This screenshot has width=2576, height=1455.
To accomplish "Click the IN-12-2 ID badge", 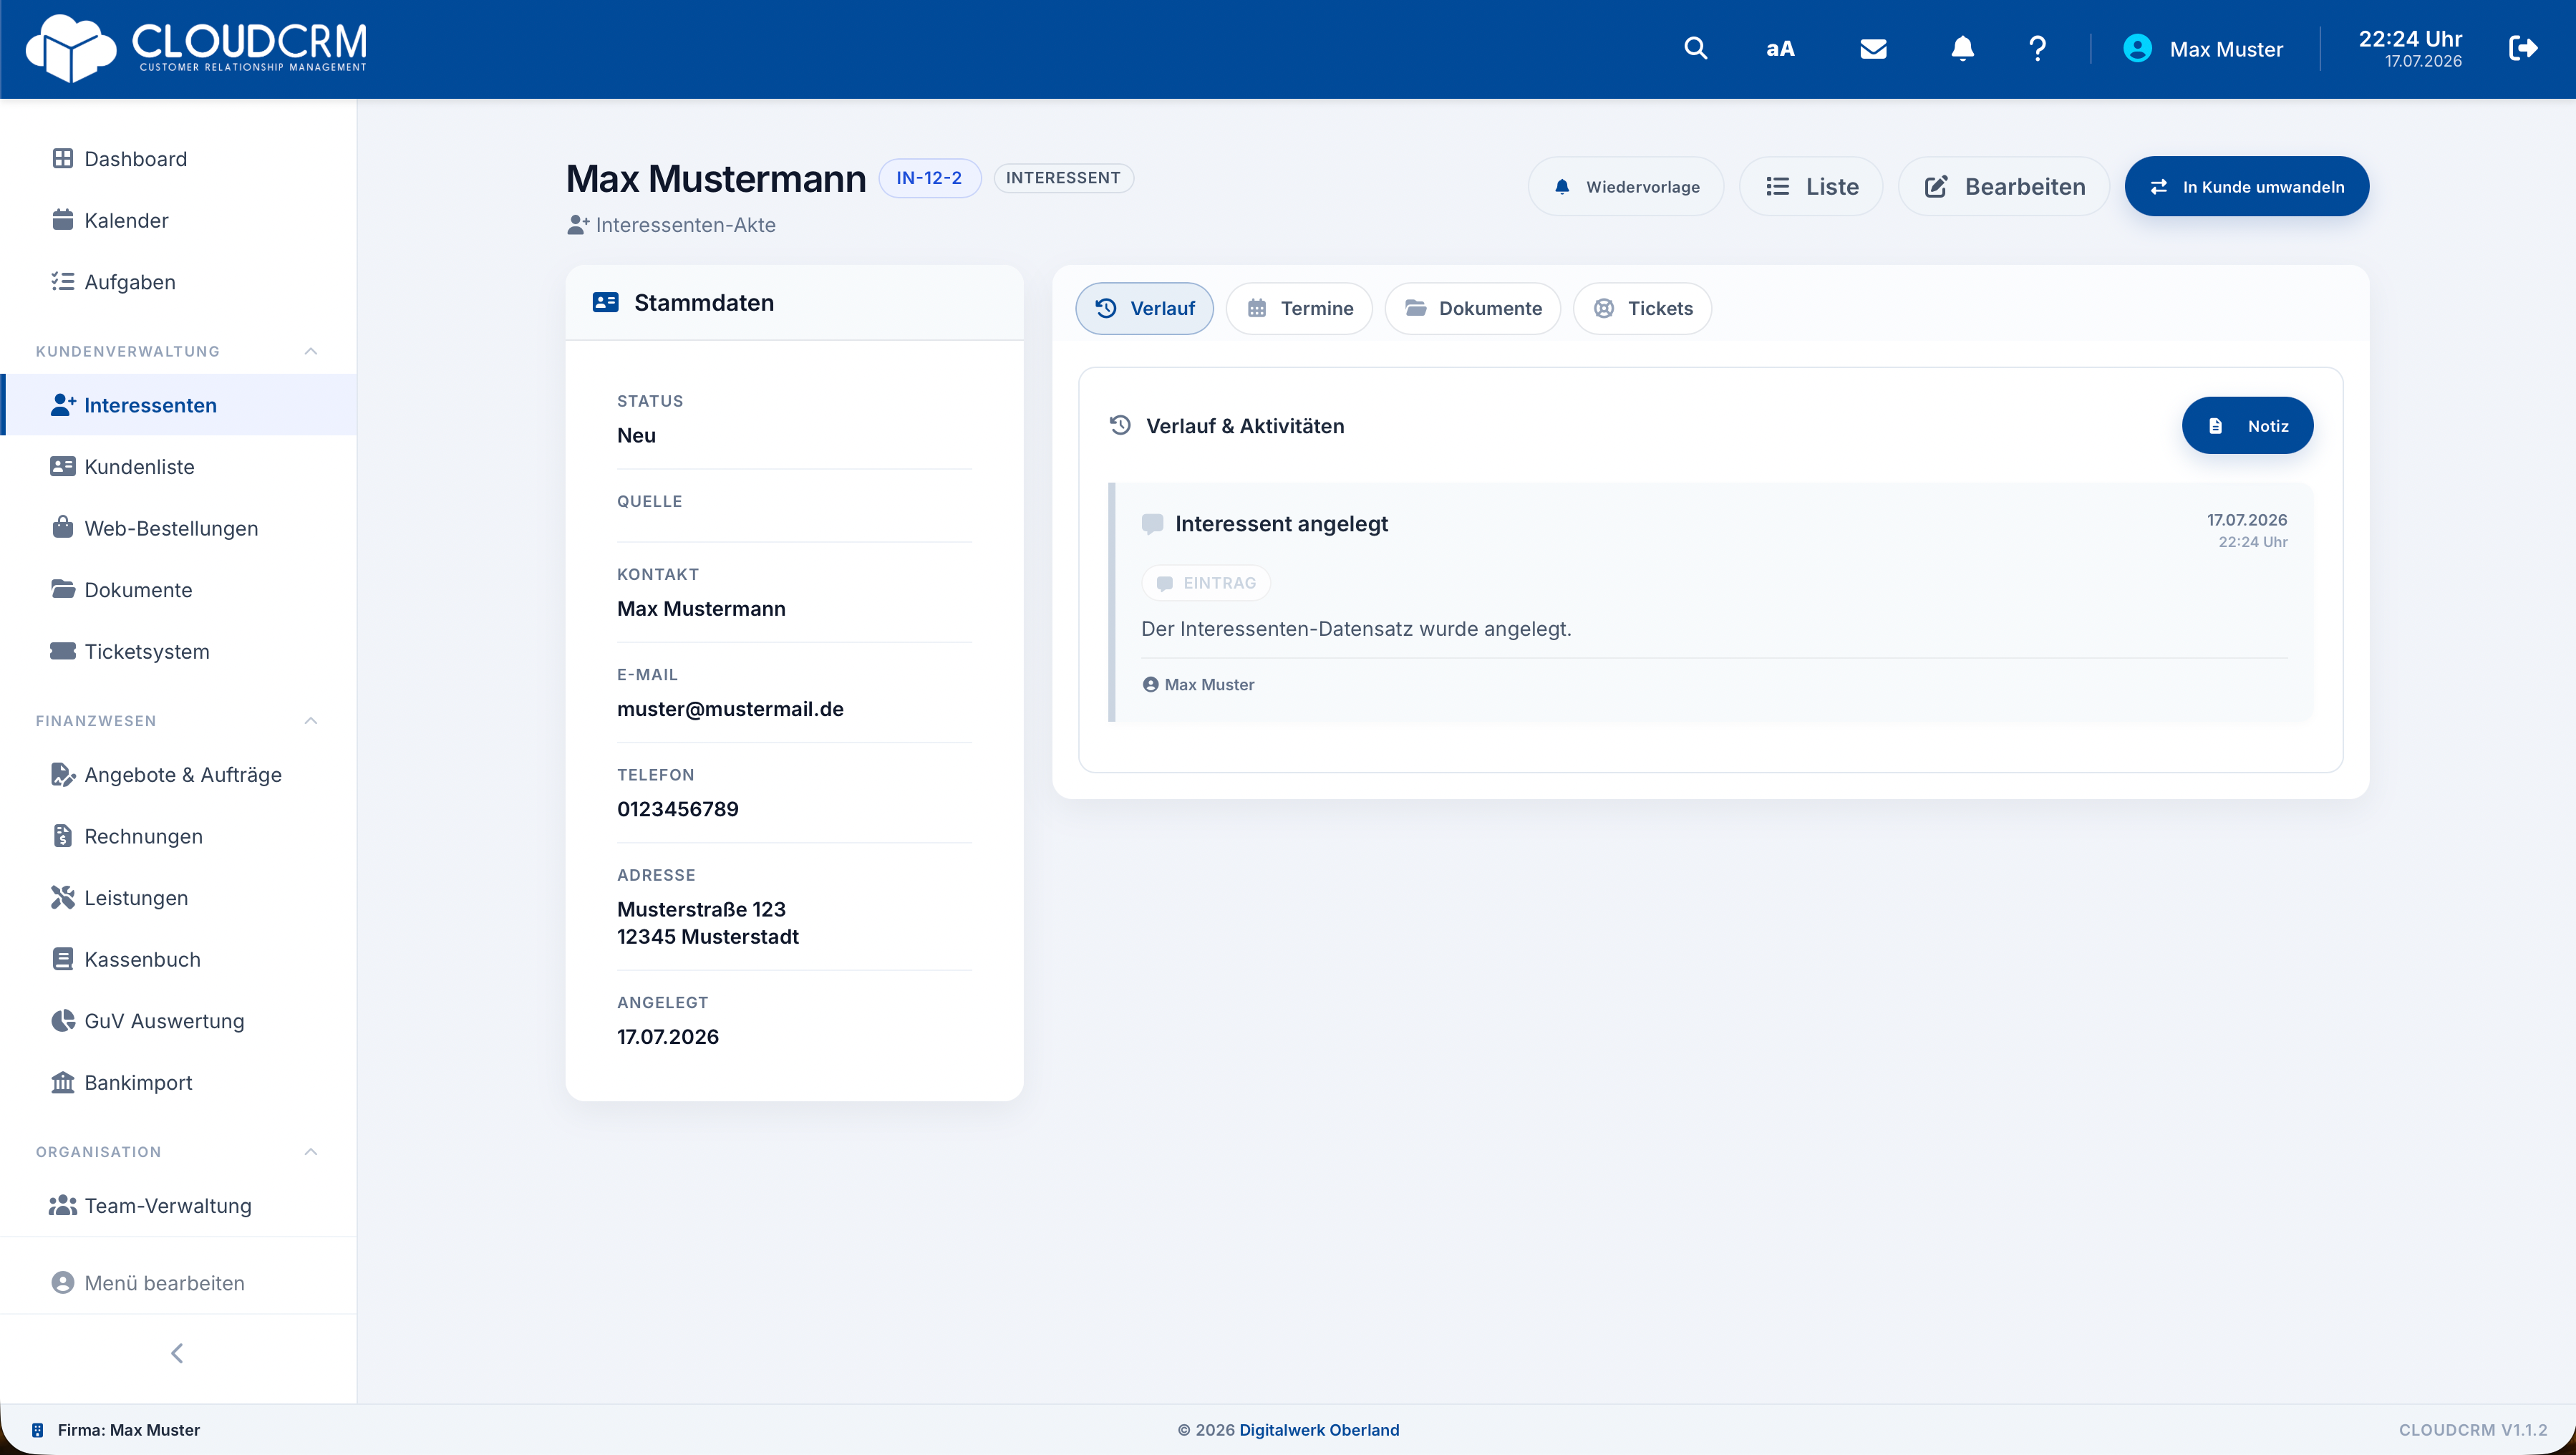I will 929,178.
